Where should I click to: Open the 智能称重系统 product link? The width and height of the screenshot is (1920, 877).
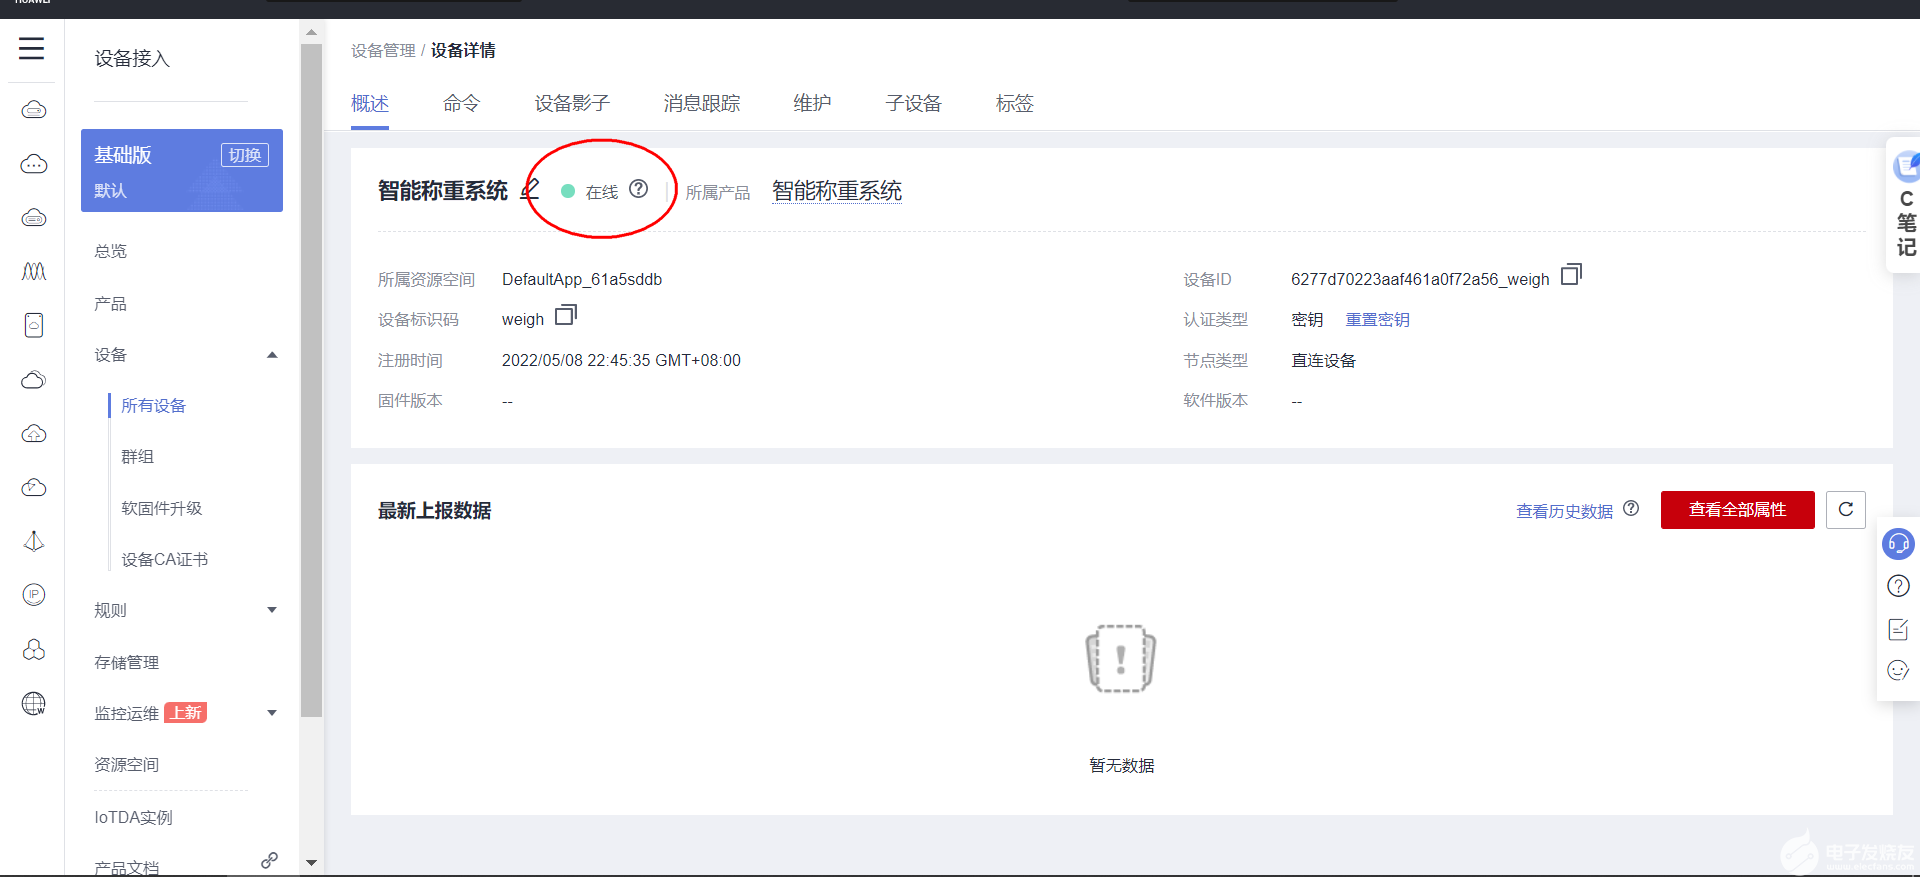tap(837, 191)
